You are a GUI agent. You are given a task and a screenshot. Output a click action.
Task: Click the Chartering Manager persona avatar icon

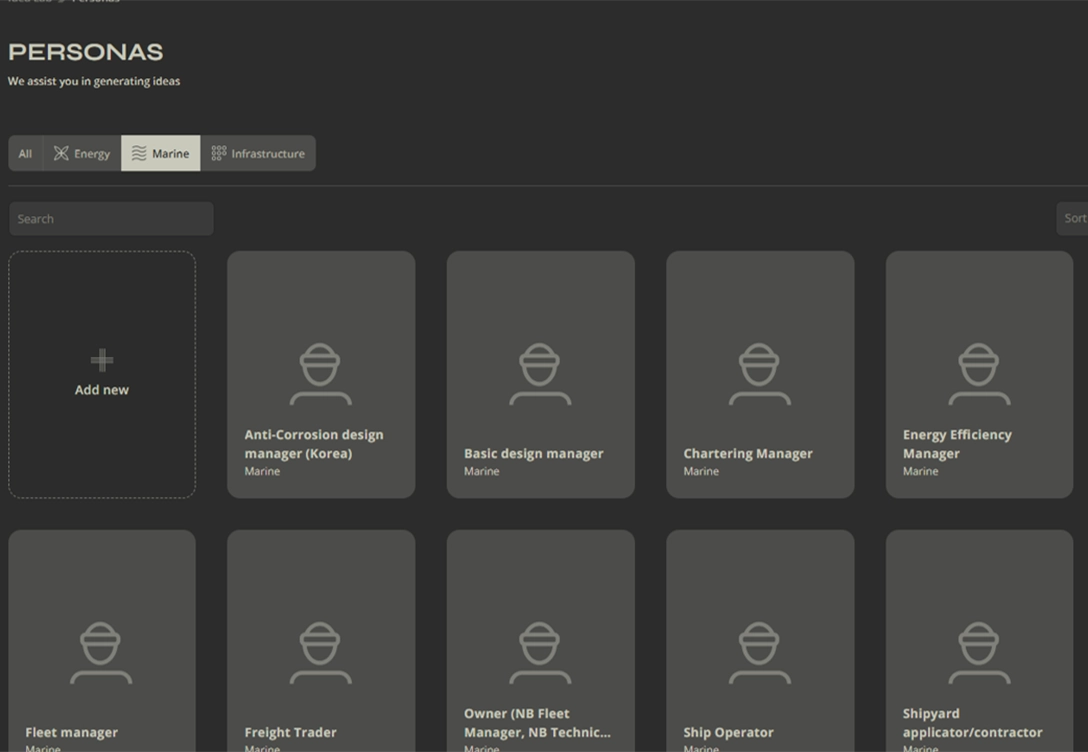(x=759, y=374)
